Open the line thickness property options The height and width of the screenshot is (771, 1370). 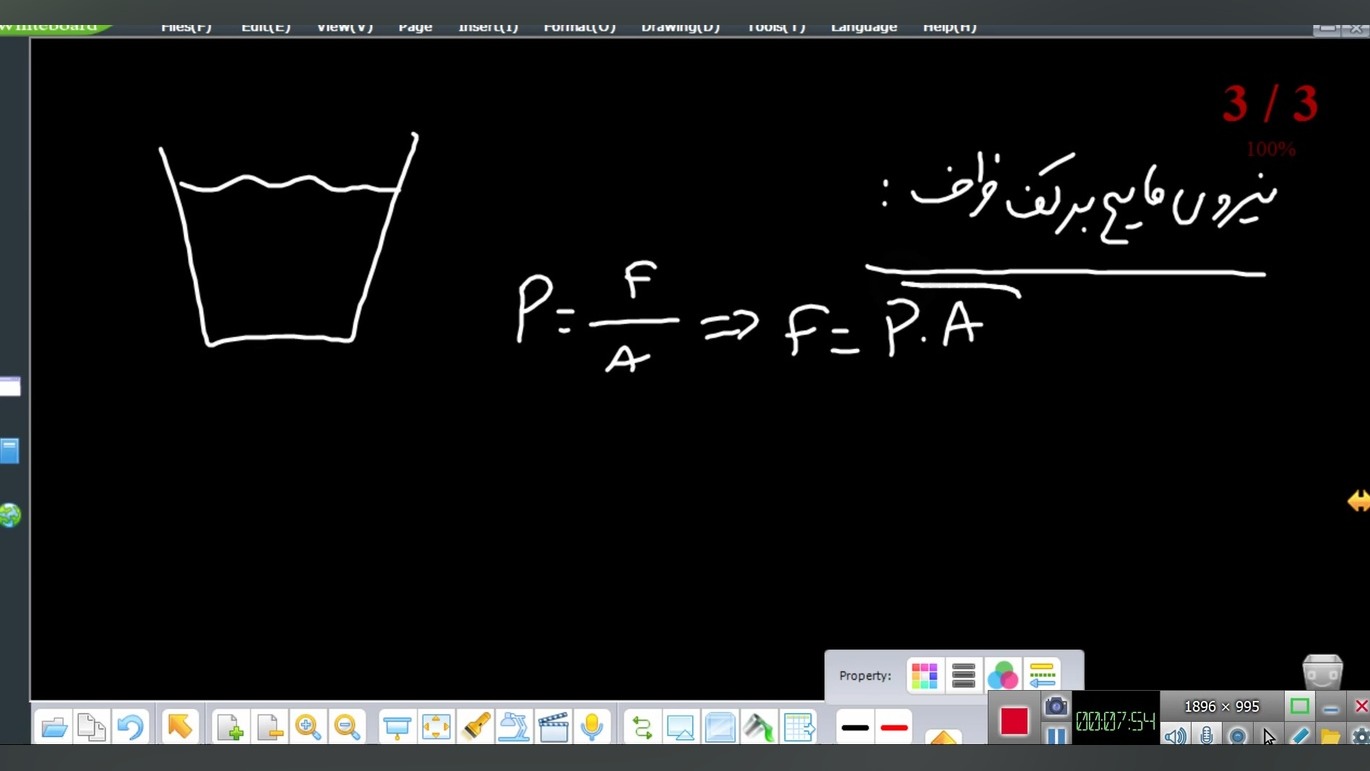click(x=963, y=676)
